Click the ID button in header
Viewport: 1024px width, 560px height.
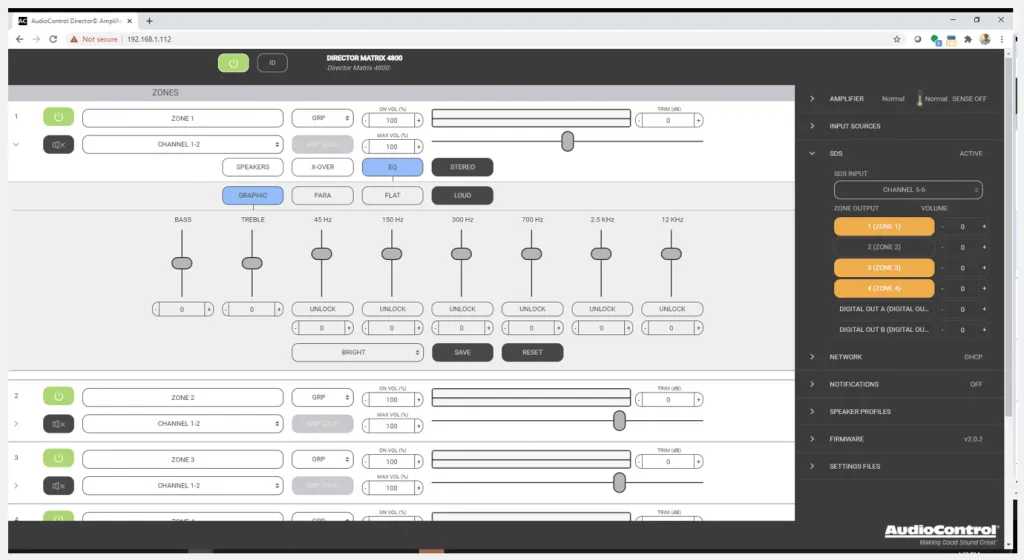[x=272, y=63]
